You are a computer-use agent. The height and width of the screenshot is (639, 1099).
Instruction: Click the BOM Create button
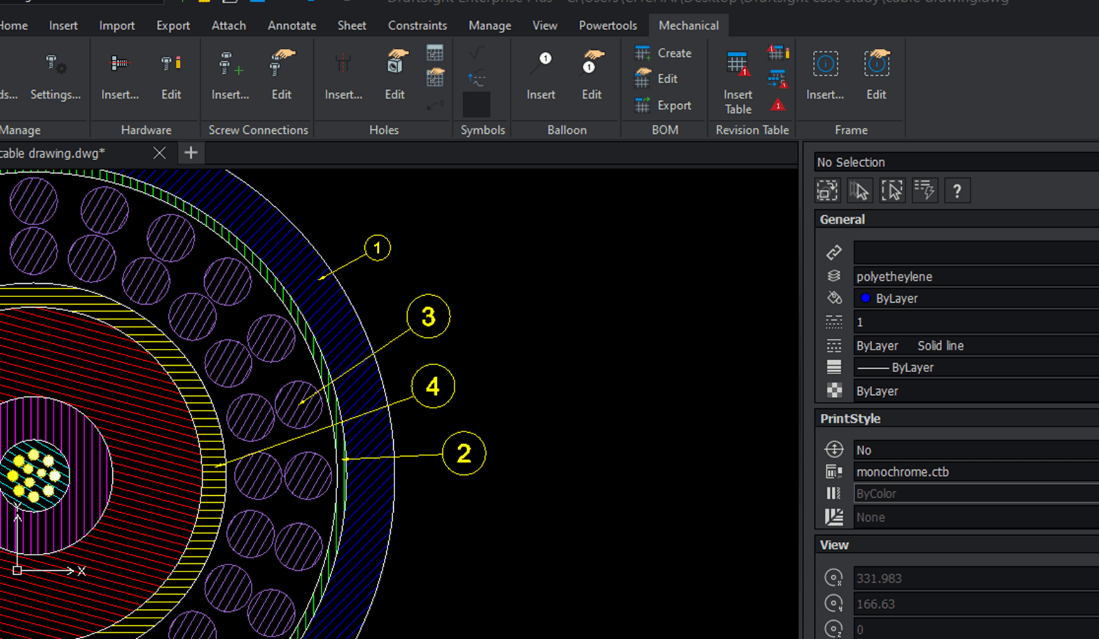[663, 53]
